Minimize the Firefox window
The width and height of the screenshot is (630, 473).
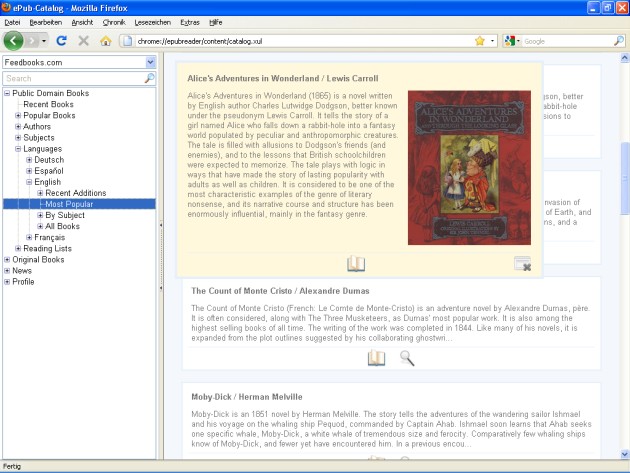point(593,8)
